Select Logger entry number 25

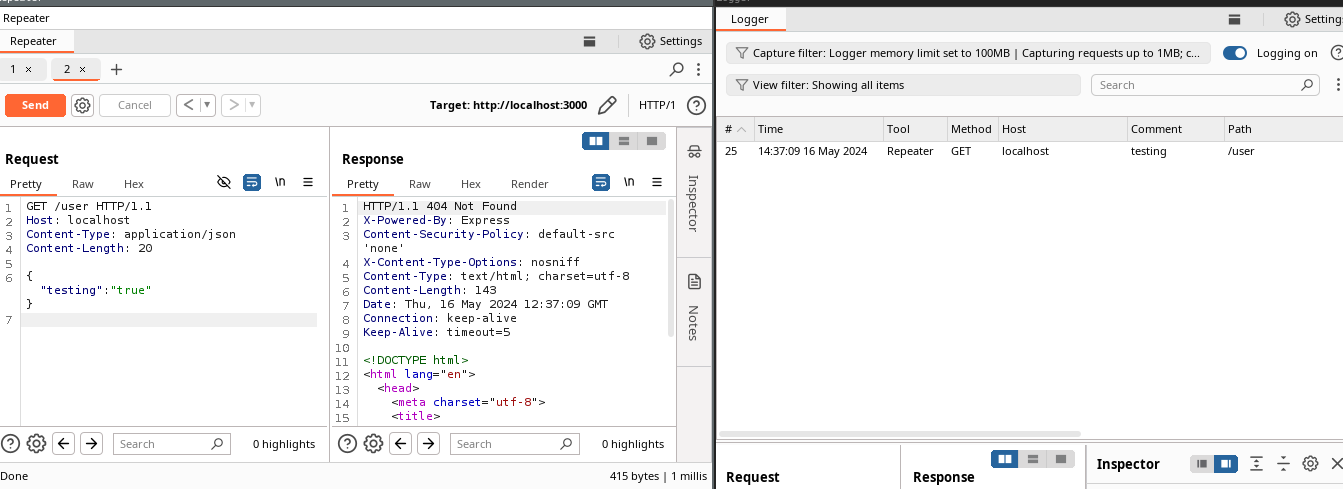pos(1030,151)
